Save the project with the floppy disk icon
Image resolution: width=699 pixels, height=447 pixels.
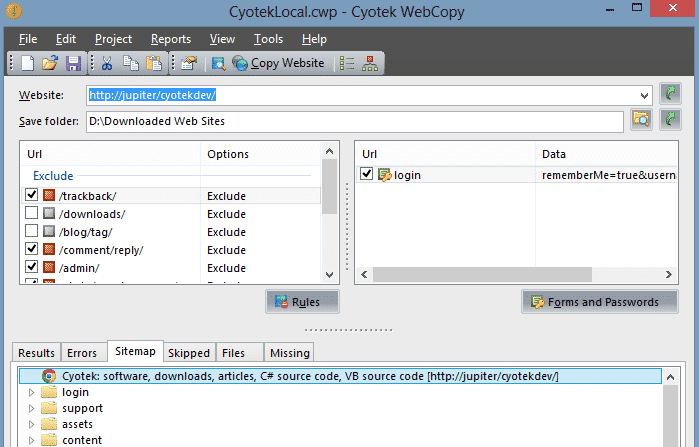[74, 63]
